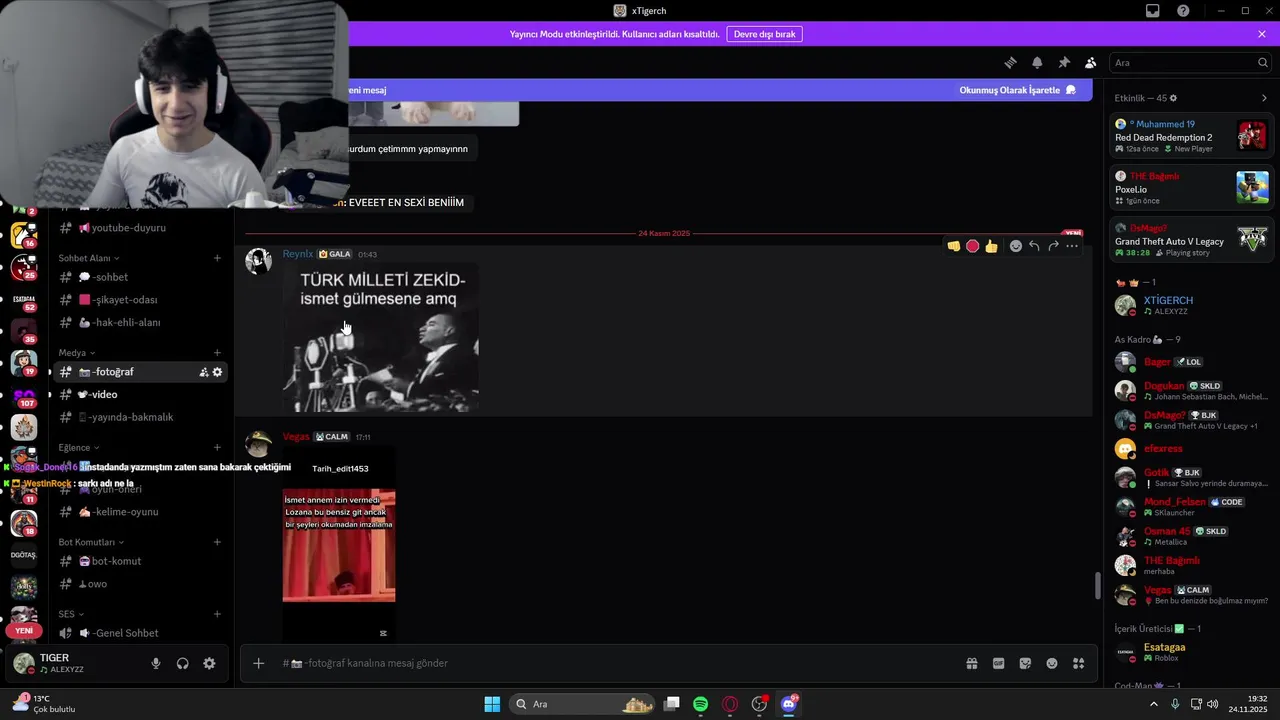Collapse the Bot Komutları category

(x=91, y=542)
